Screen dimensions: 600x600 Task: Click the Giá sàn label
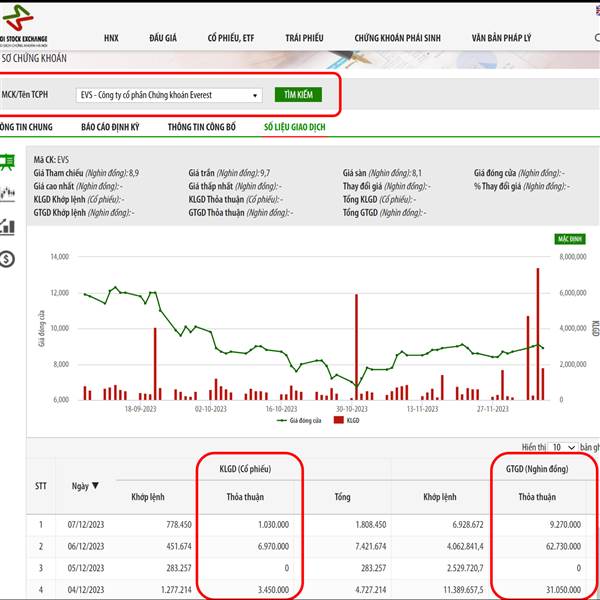coord(354,173)
